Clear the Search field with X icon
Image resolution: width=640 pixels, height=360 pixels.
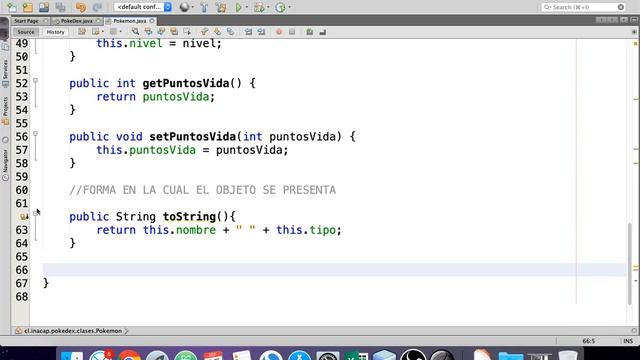621,7
